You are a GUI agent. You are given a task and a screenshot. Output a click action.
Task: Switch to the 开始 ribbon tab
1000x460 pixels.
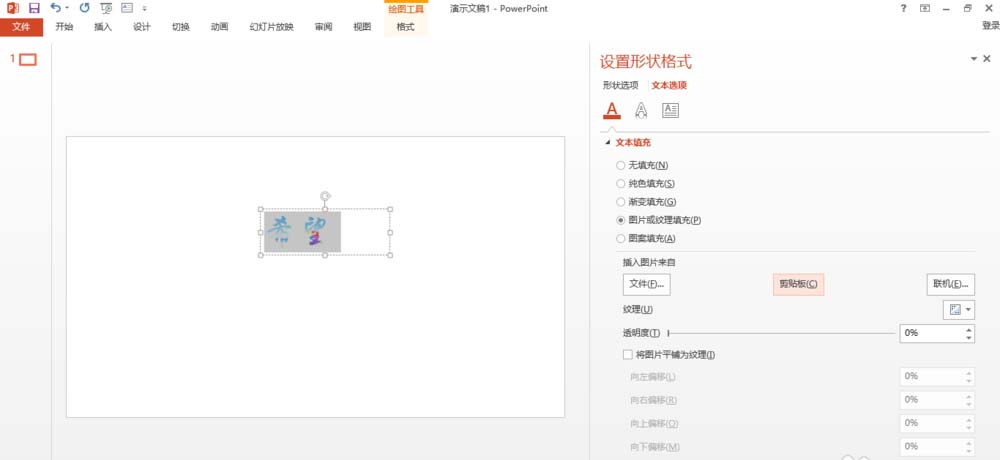coord(64,27)
